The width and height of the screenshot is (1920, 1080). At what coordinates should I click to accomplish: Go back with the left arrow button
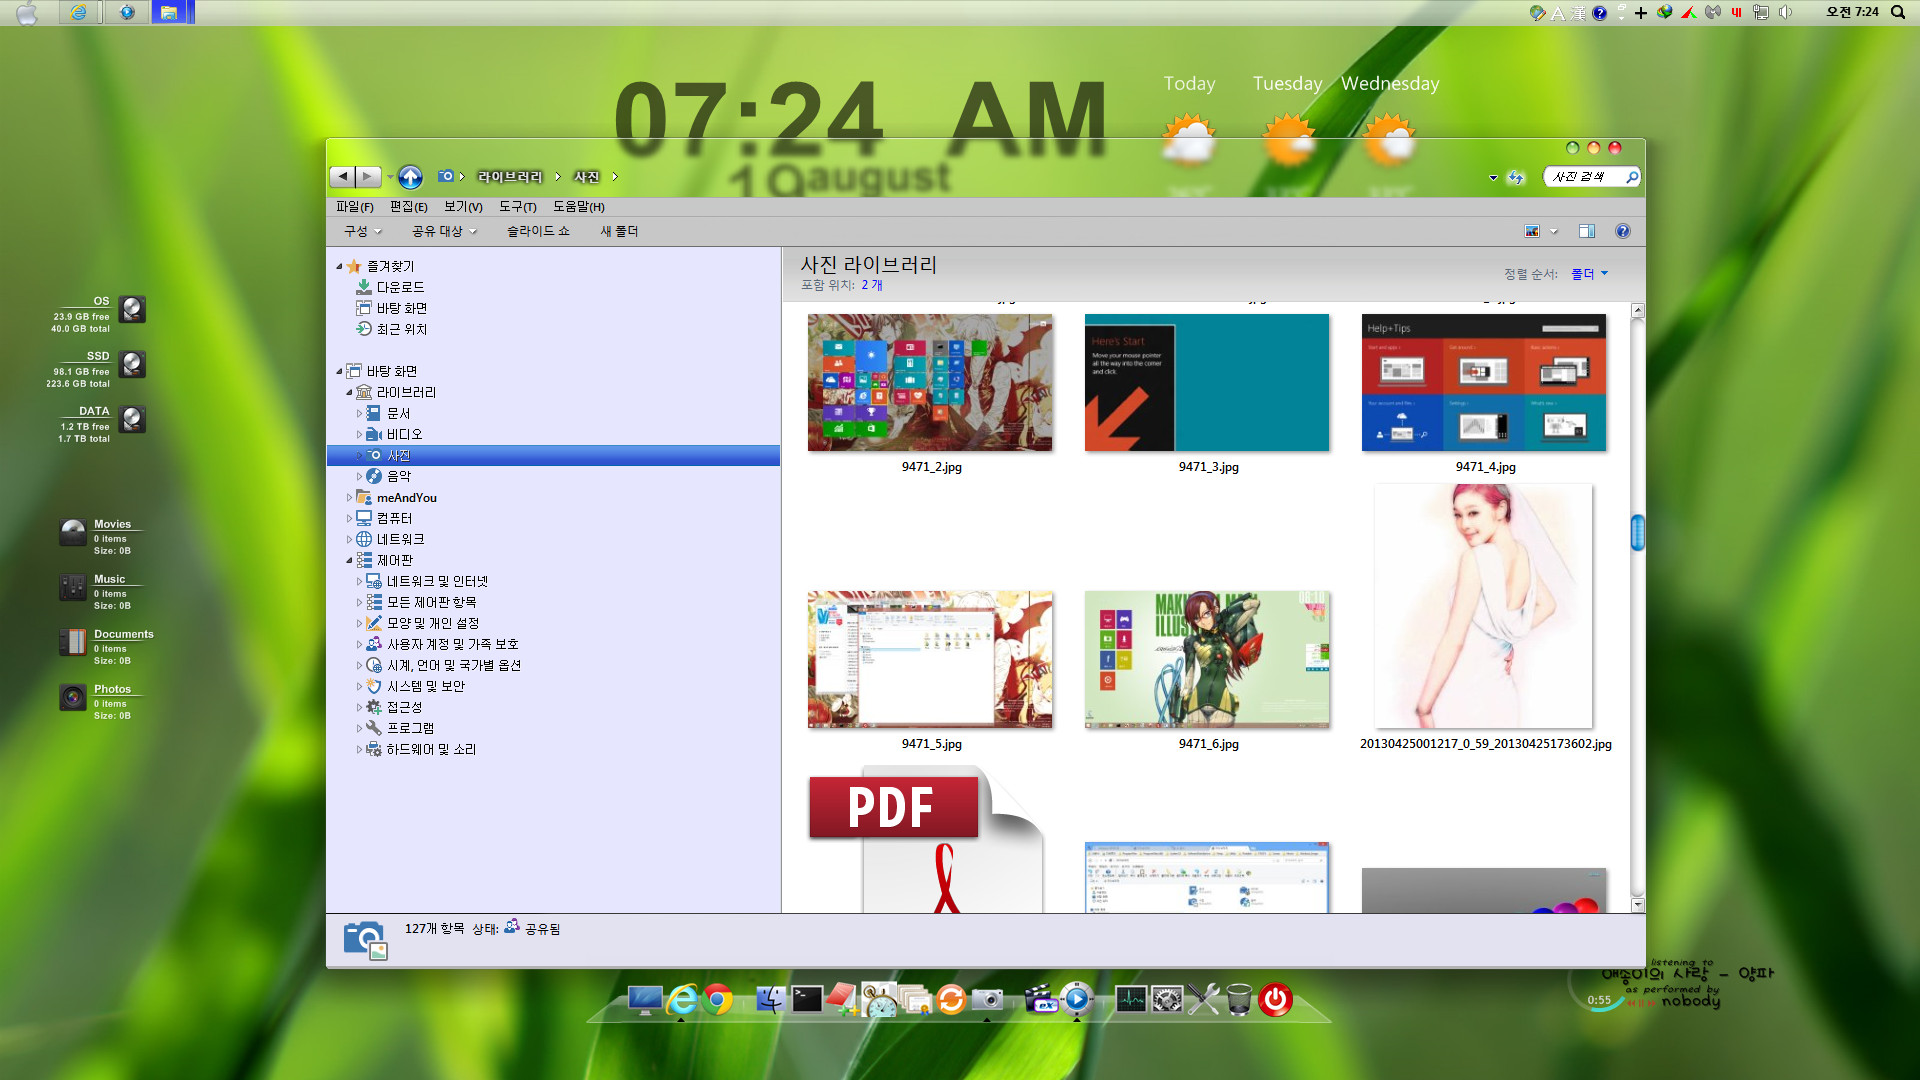343,177
